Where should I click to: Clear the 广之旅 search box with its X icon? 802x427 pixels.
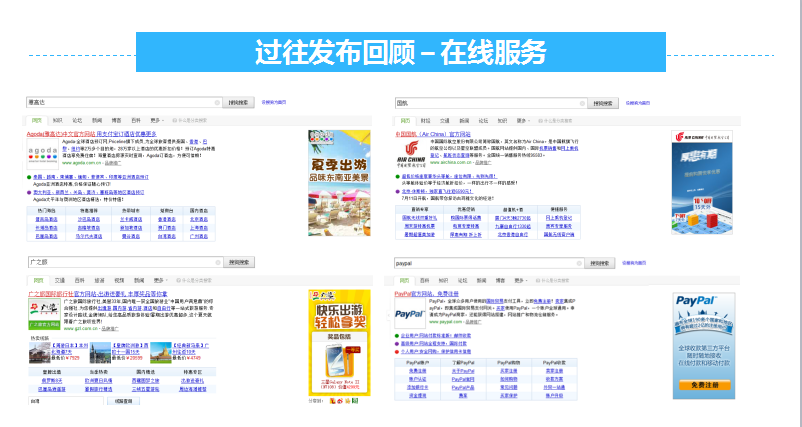coord(218,262)
